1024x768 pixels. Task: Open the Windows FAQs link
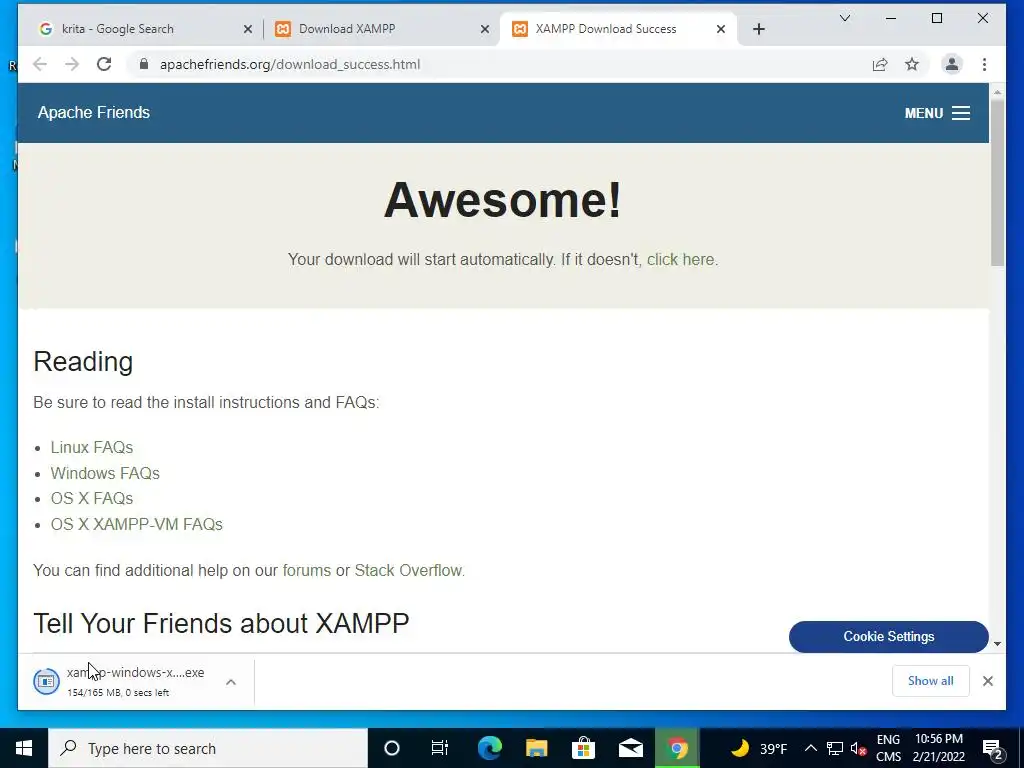(x=105, y=473)
